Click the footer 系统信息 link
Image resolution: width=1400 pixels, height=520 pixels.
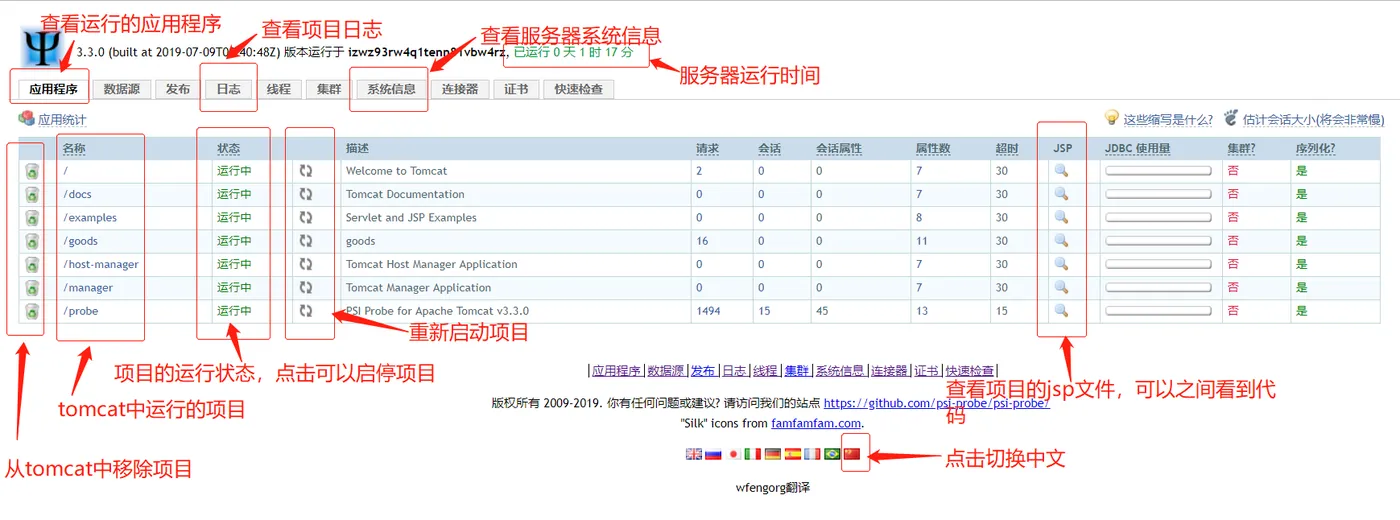point(840,370)
